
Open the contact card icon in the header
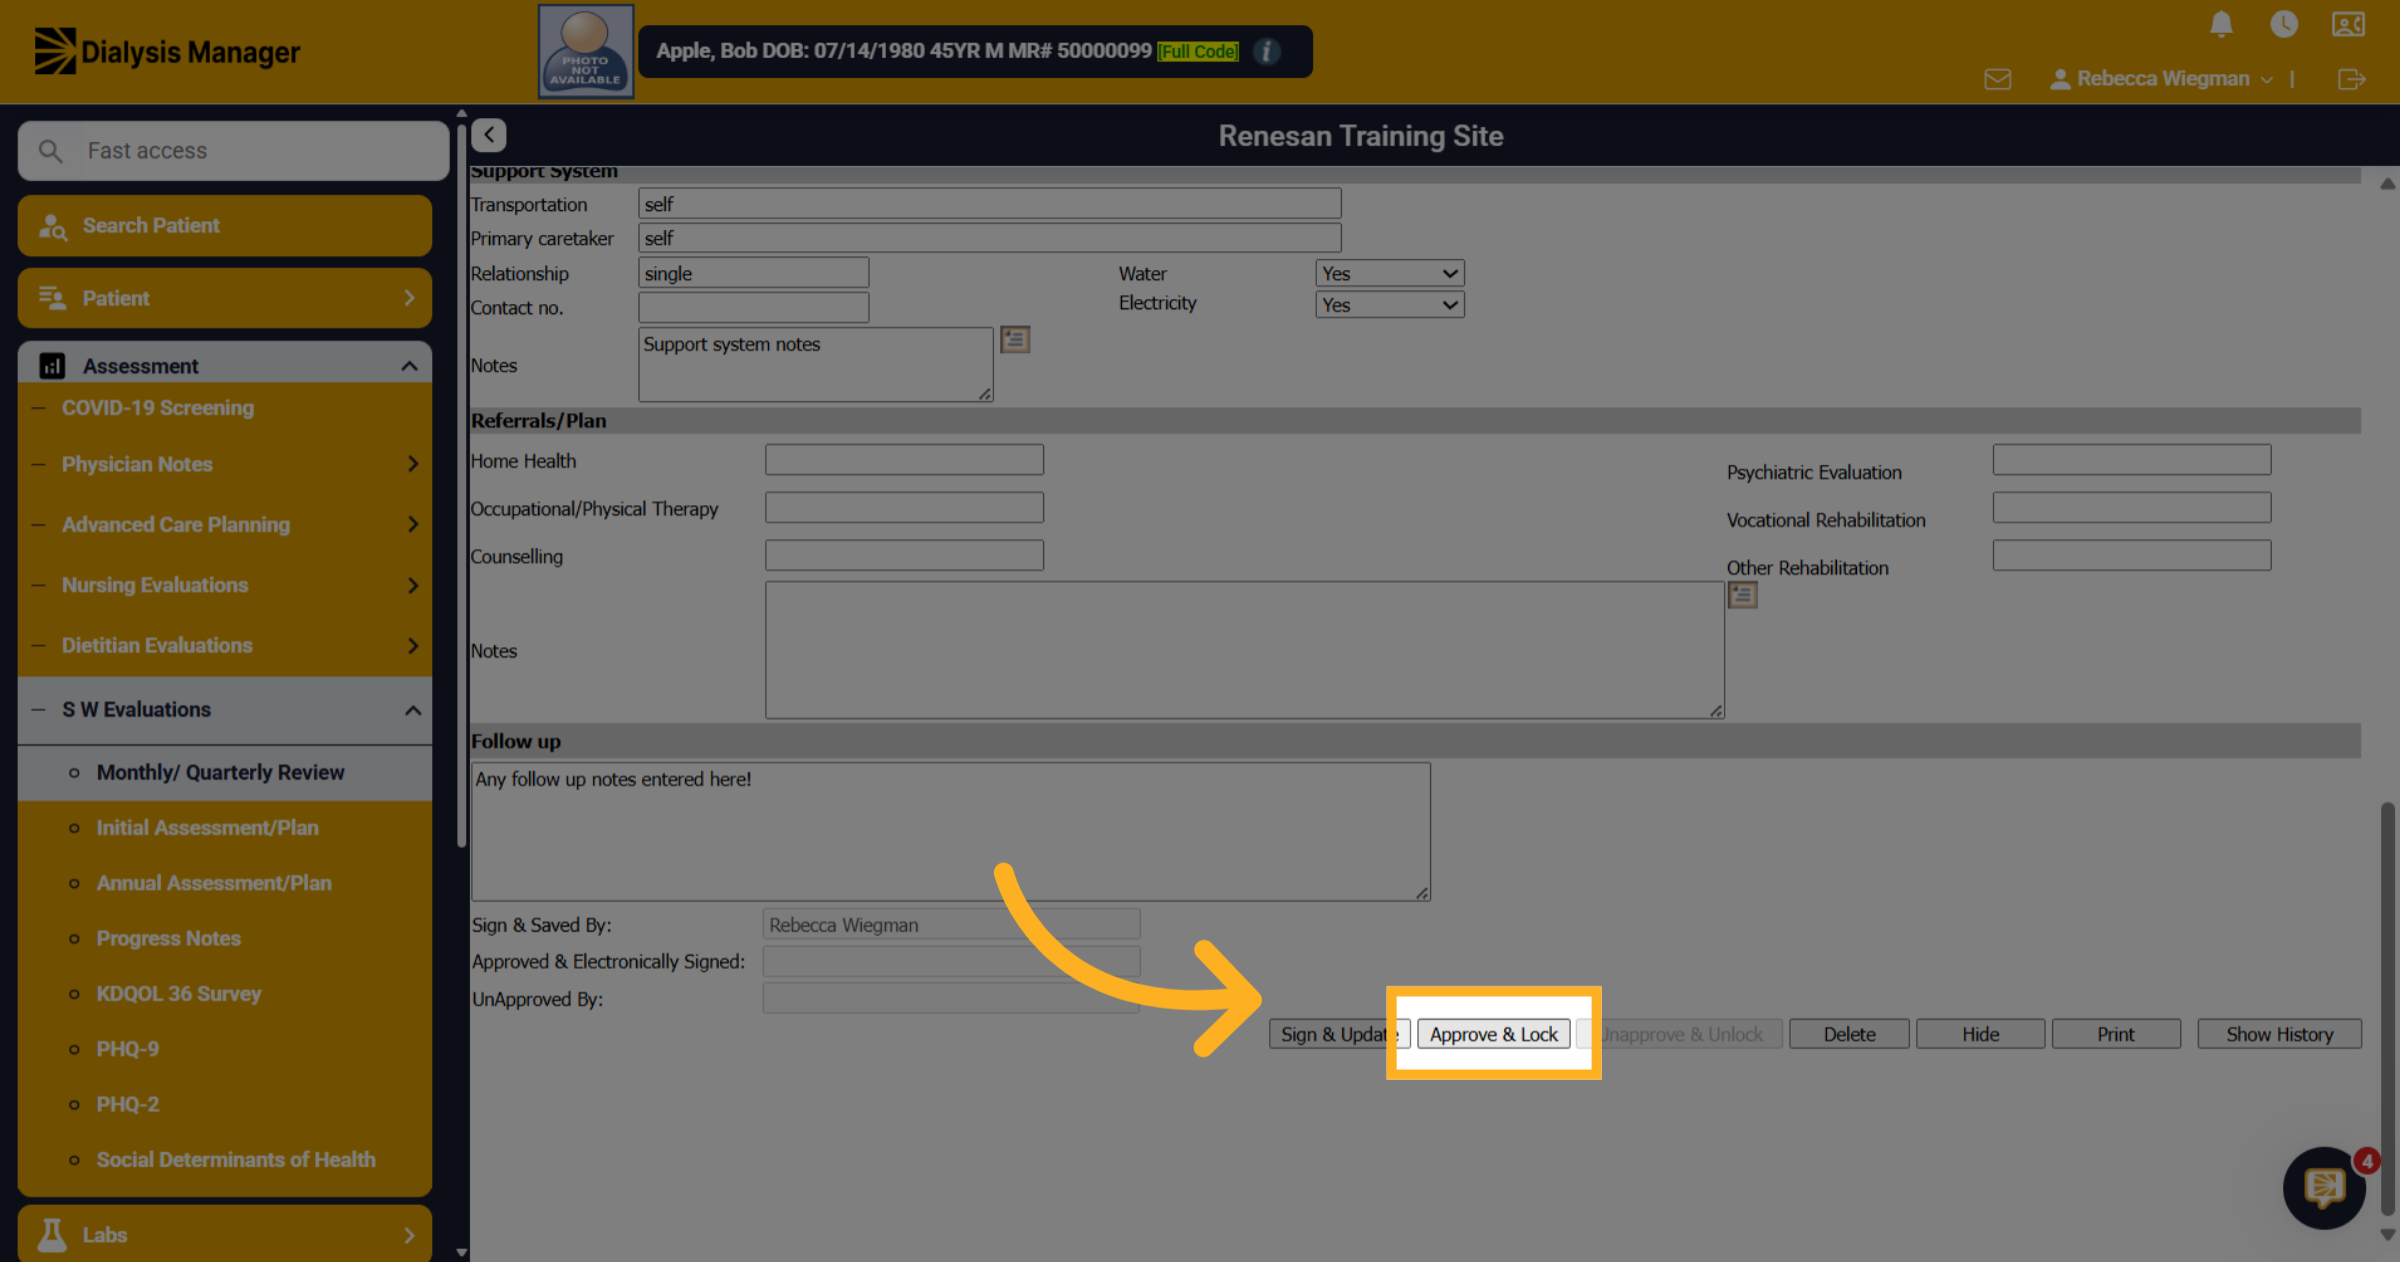2348,24
